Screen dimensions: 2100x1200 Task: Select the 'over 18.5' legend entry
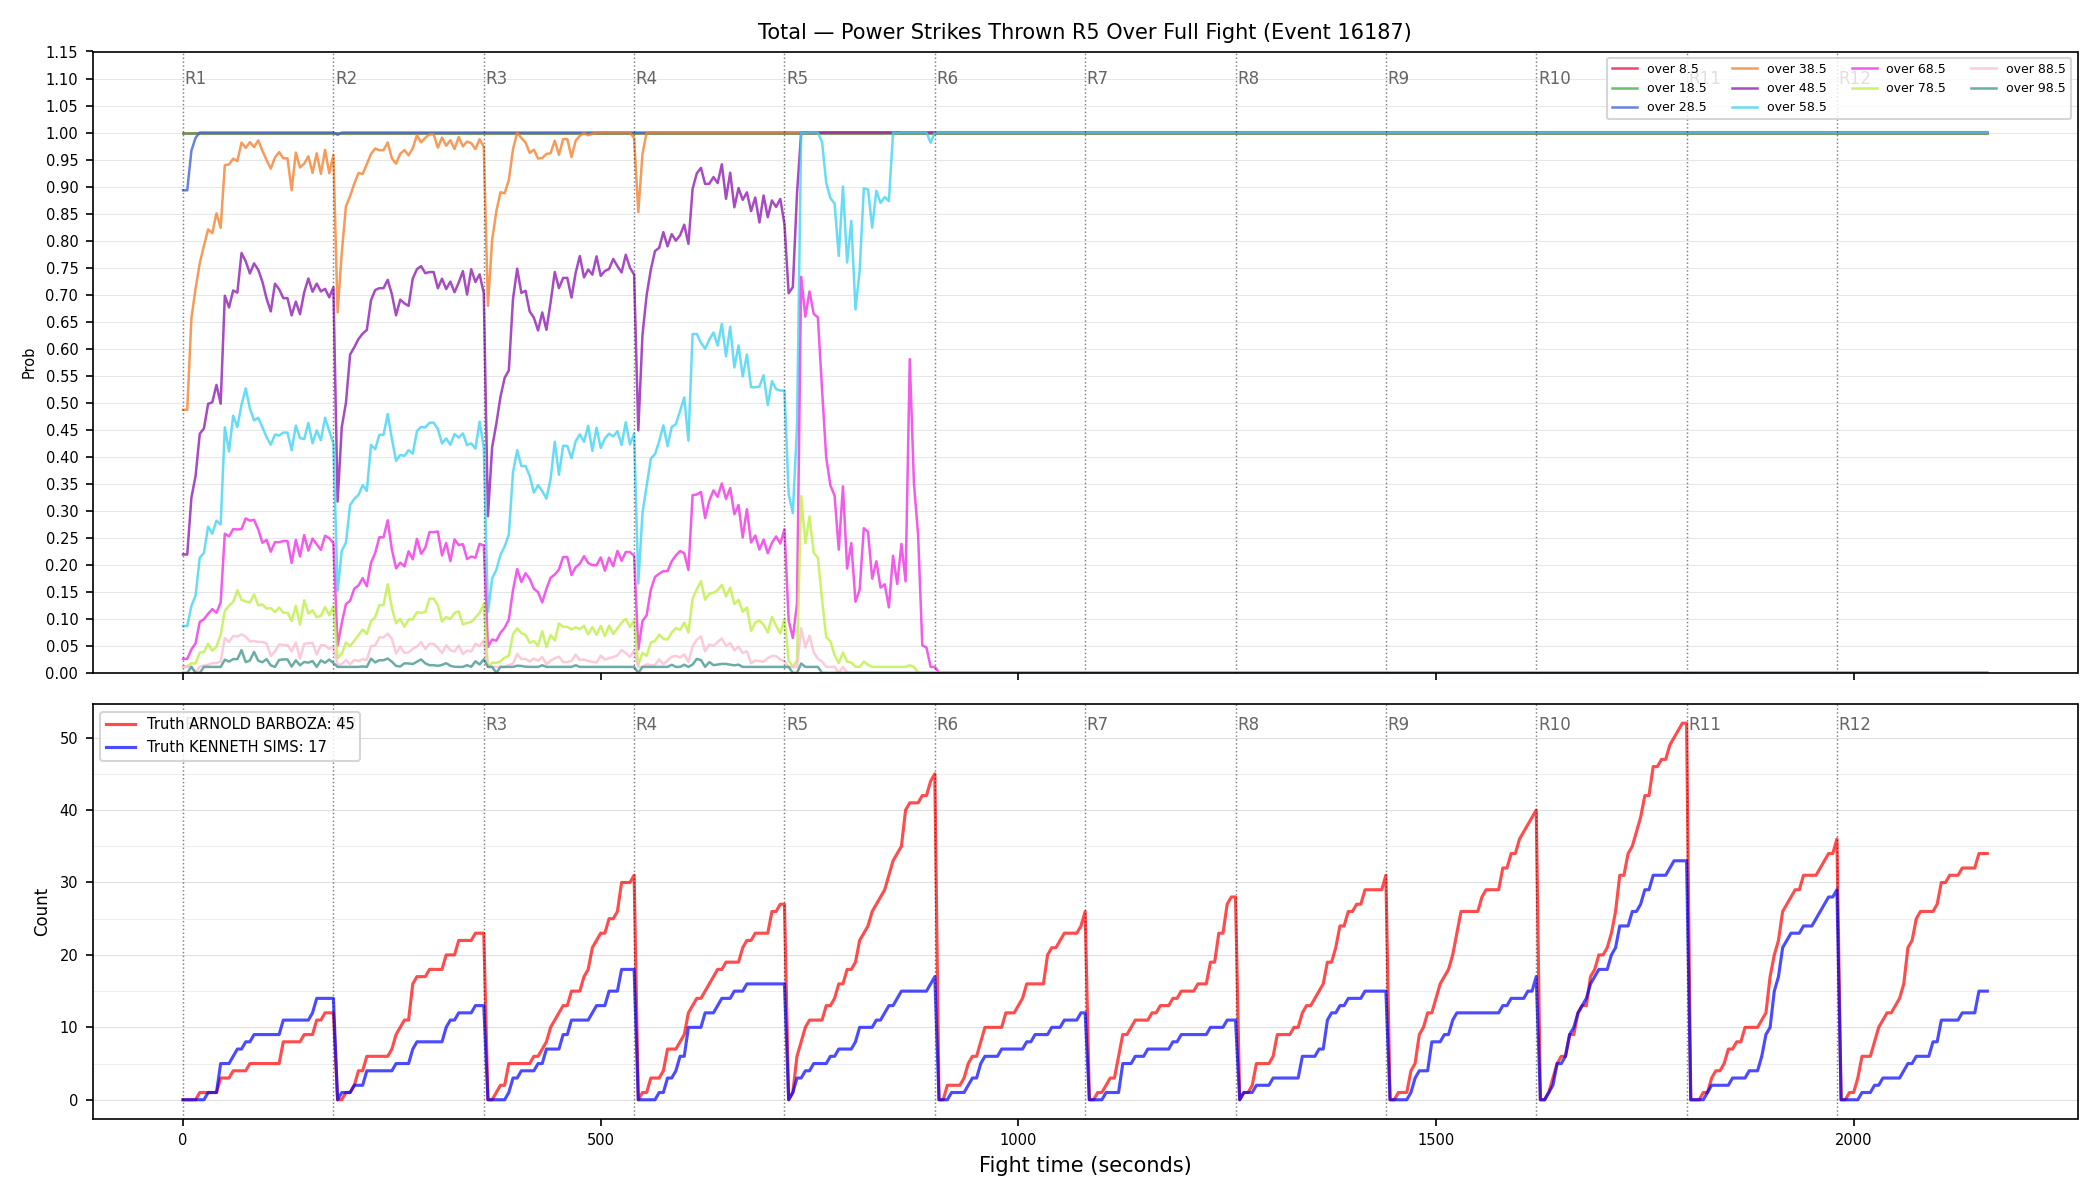[x=1659, y=88]
